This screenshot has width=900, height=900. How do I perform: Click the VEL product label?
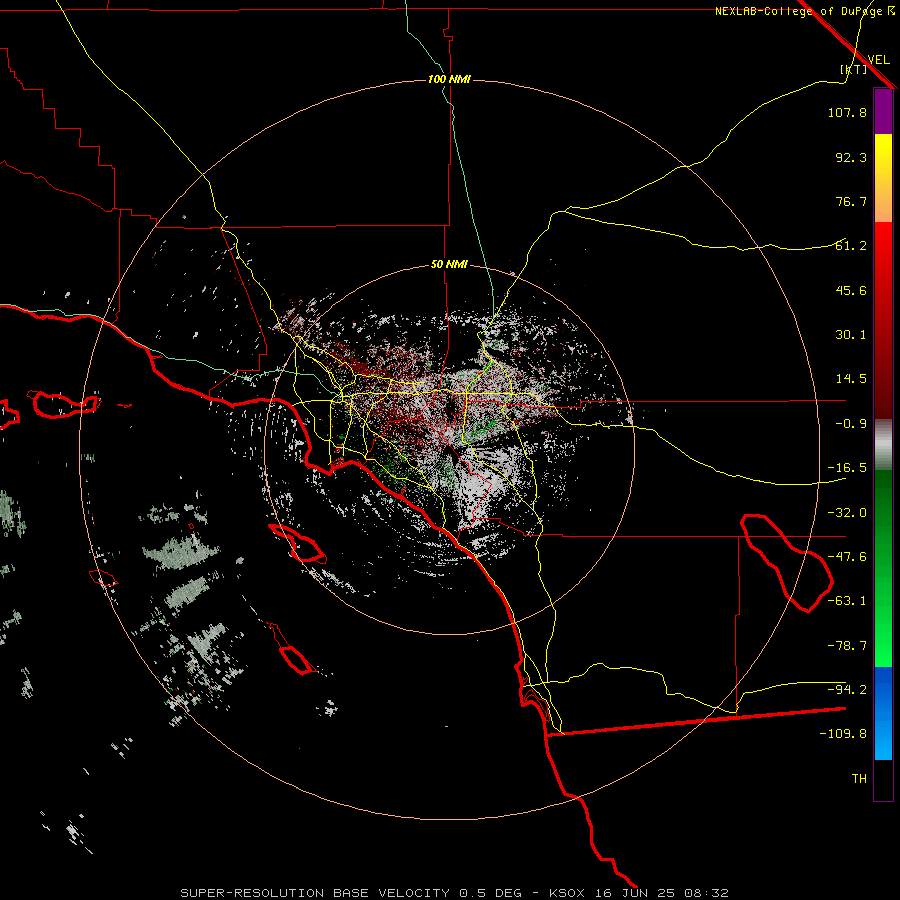point(878,59)
